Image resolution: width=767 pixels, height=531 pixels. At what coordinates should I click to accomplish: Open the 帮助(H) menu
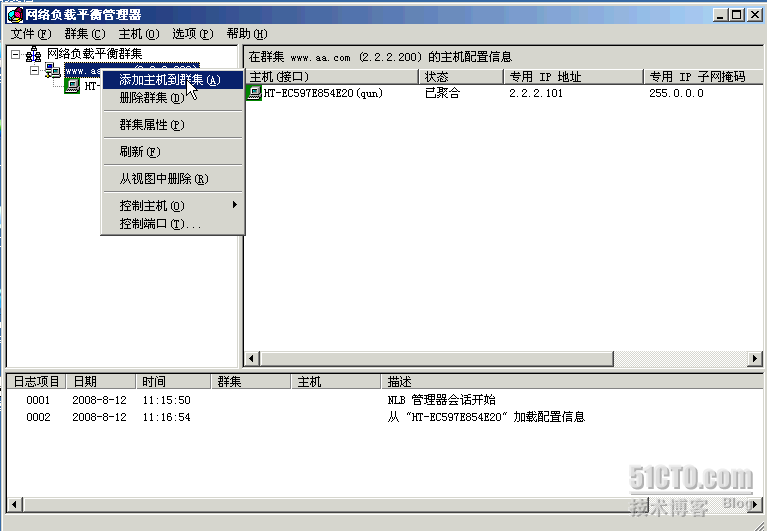(247, 34)
